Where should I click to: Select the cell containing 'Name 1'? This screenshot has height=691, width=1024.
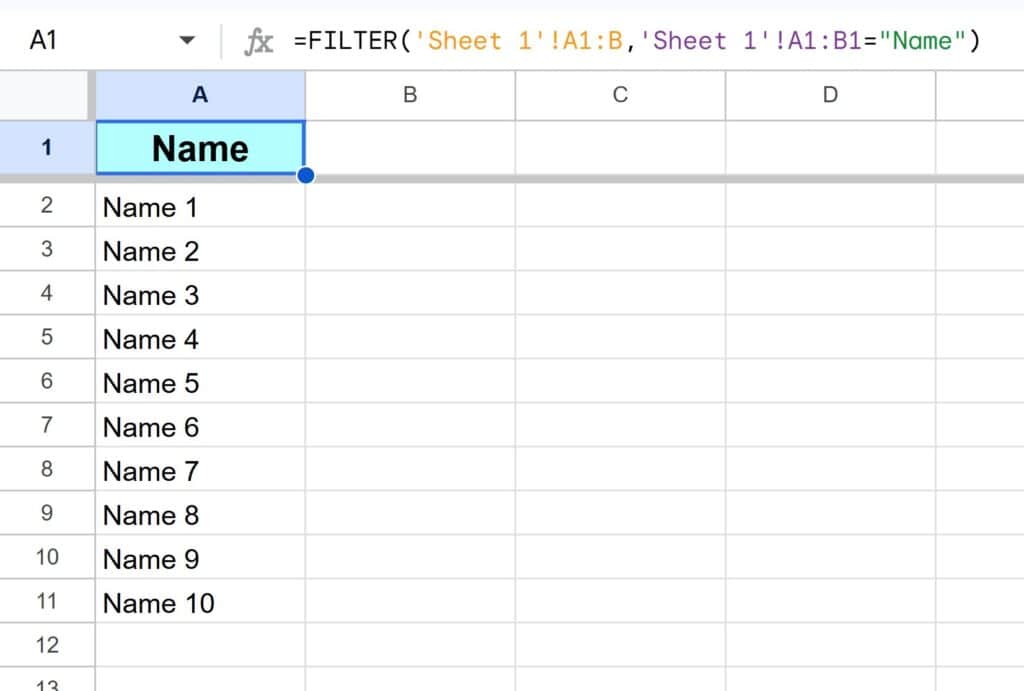click(x=200, y=206)
